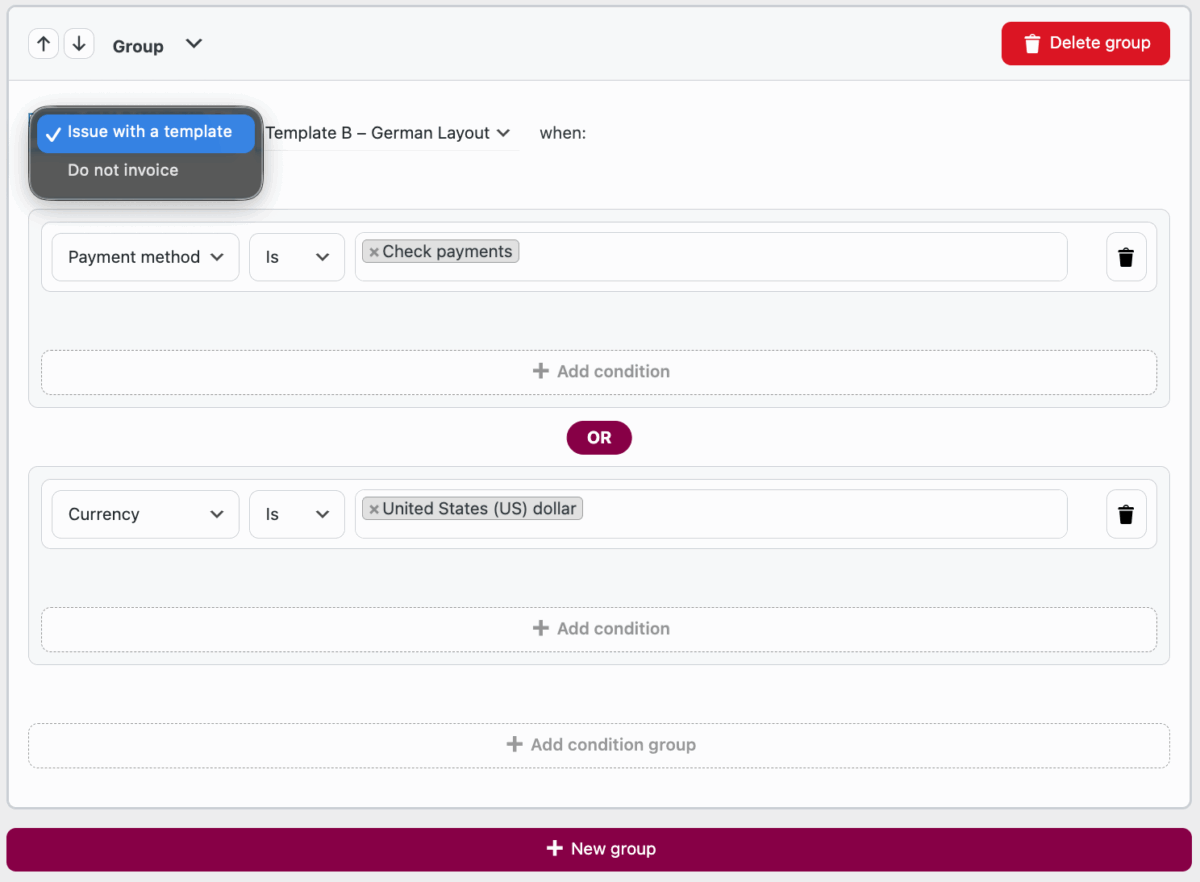Delete the Payment method condition row

1126,257
